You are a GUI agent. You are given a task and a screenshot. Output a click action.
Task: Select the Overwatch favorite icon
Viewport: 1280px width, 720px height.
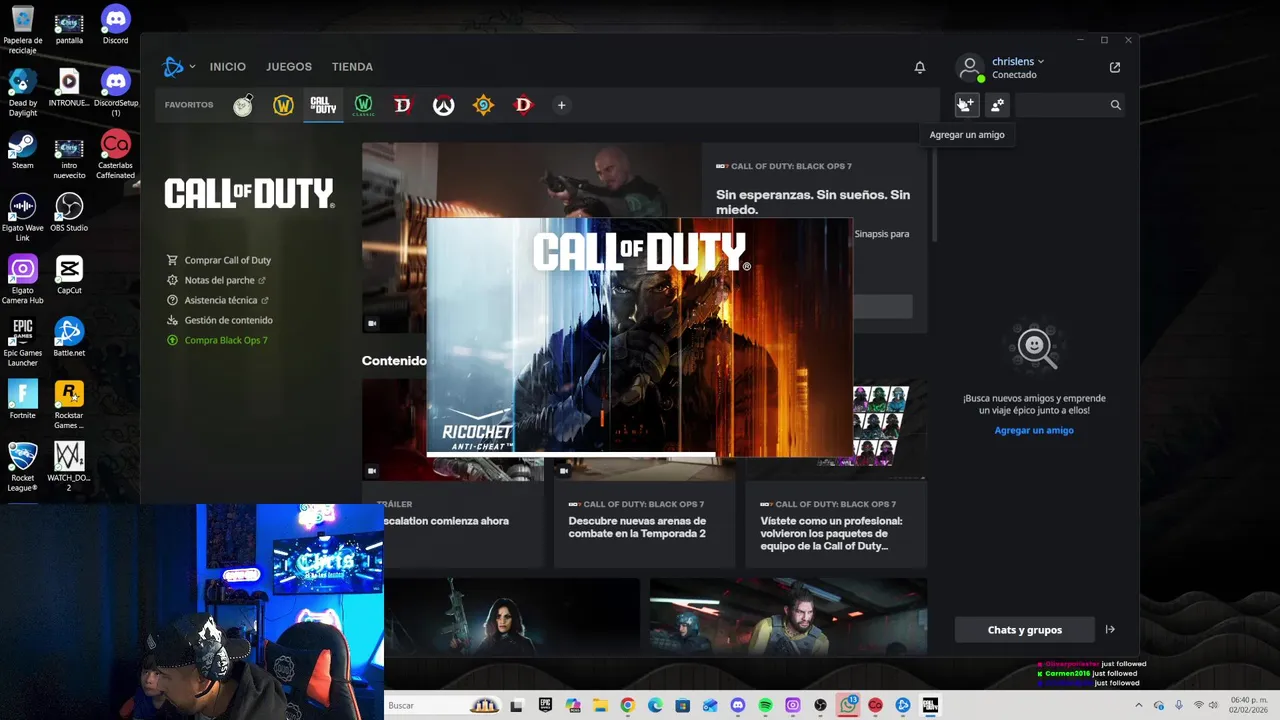tap(443, 105)
